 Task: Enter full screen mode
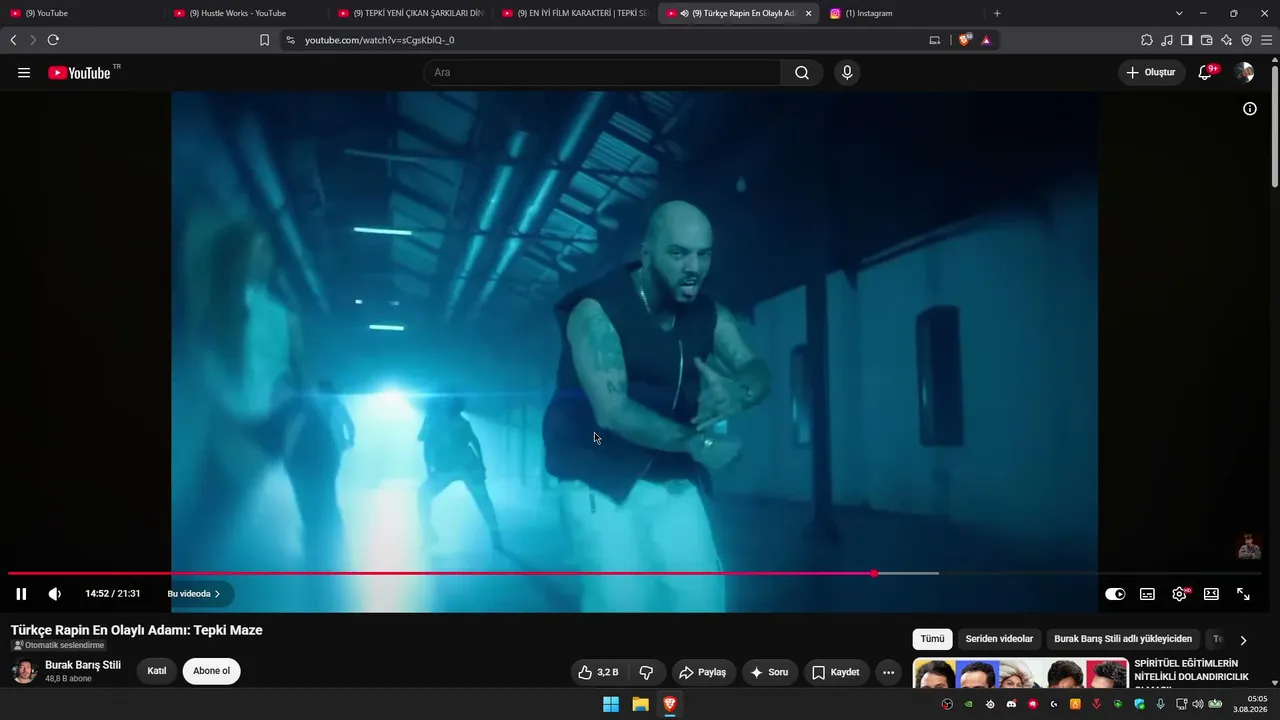click(x=1243, y=594)
